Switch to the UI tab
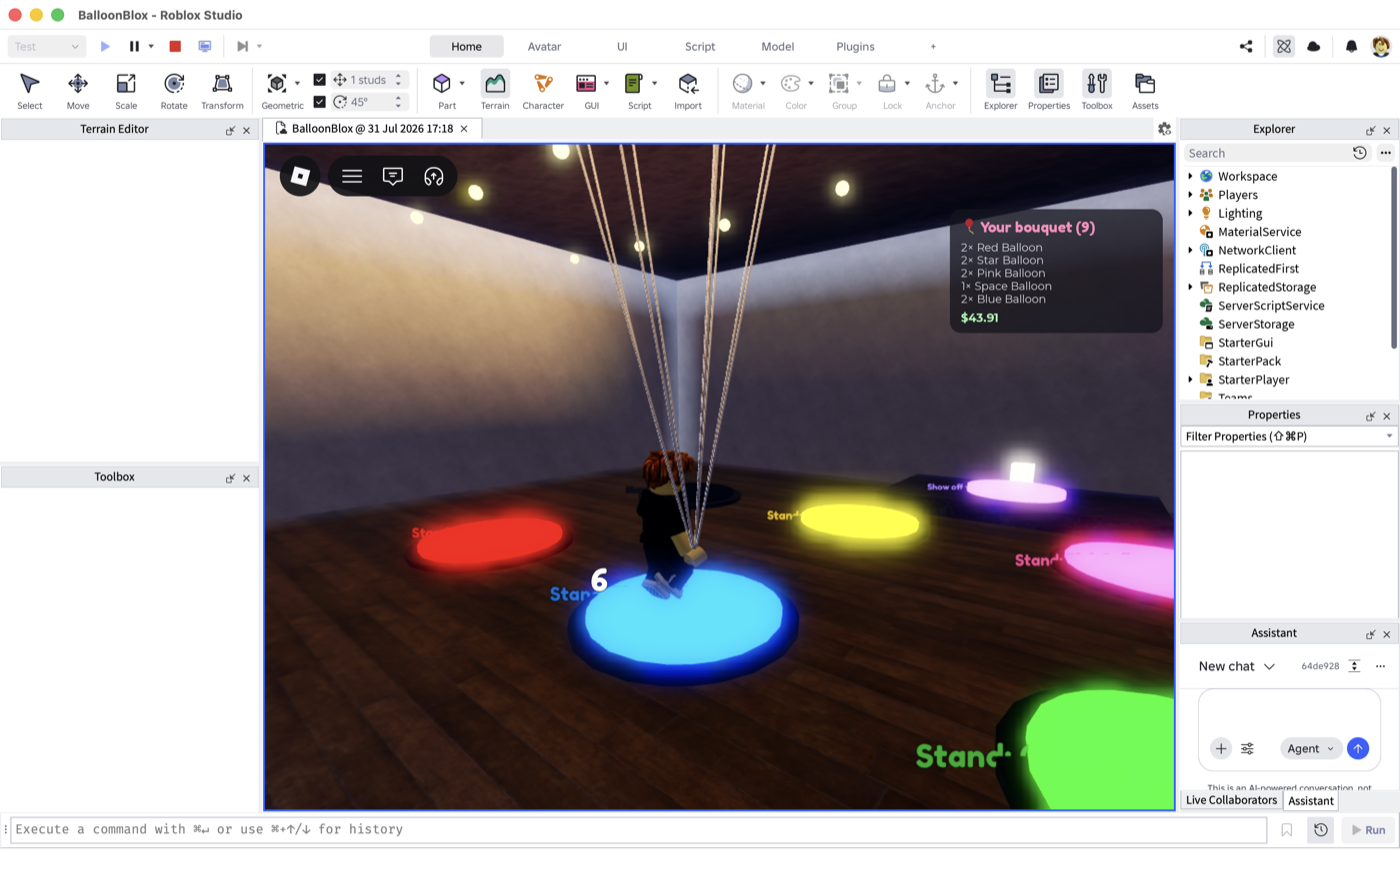This screenshot has width=1400, height=878. [x=622, y=46]
